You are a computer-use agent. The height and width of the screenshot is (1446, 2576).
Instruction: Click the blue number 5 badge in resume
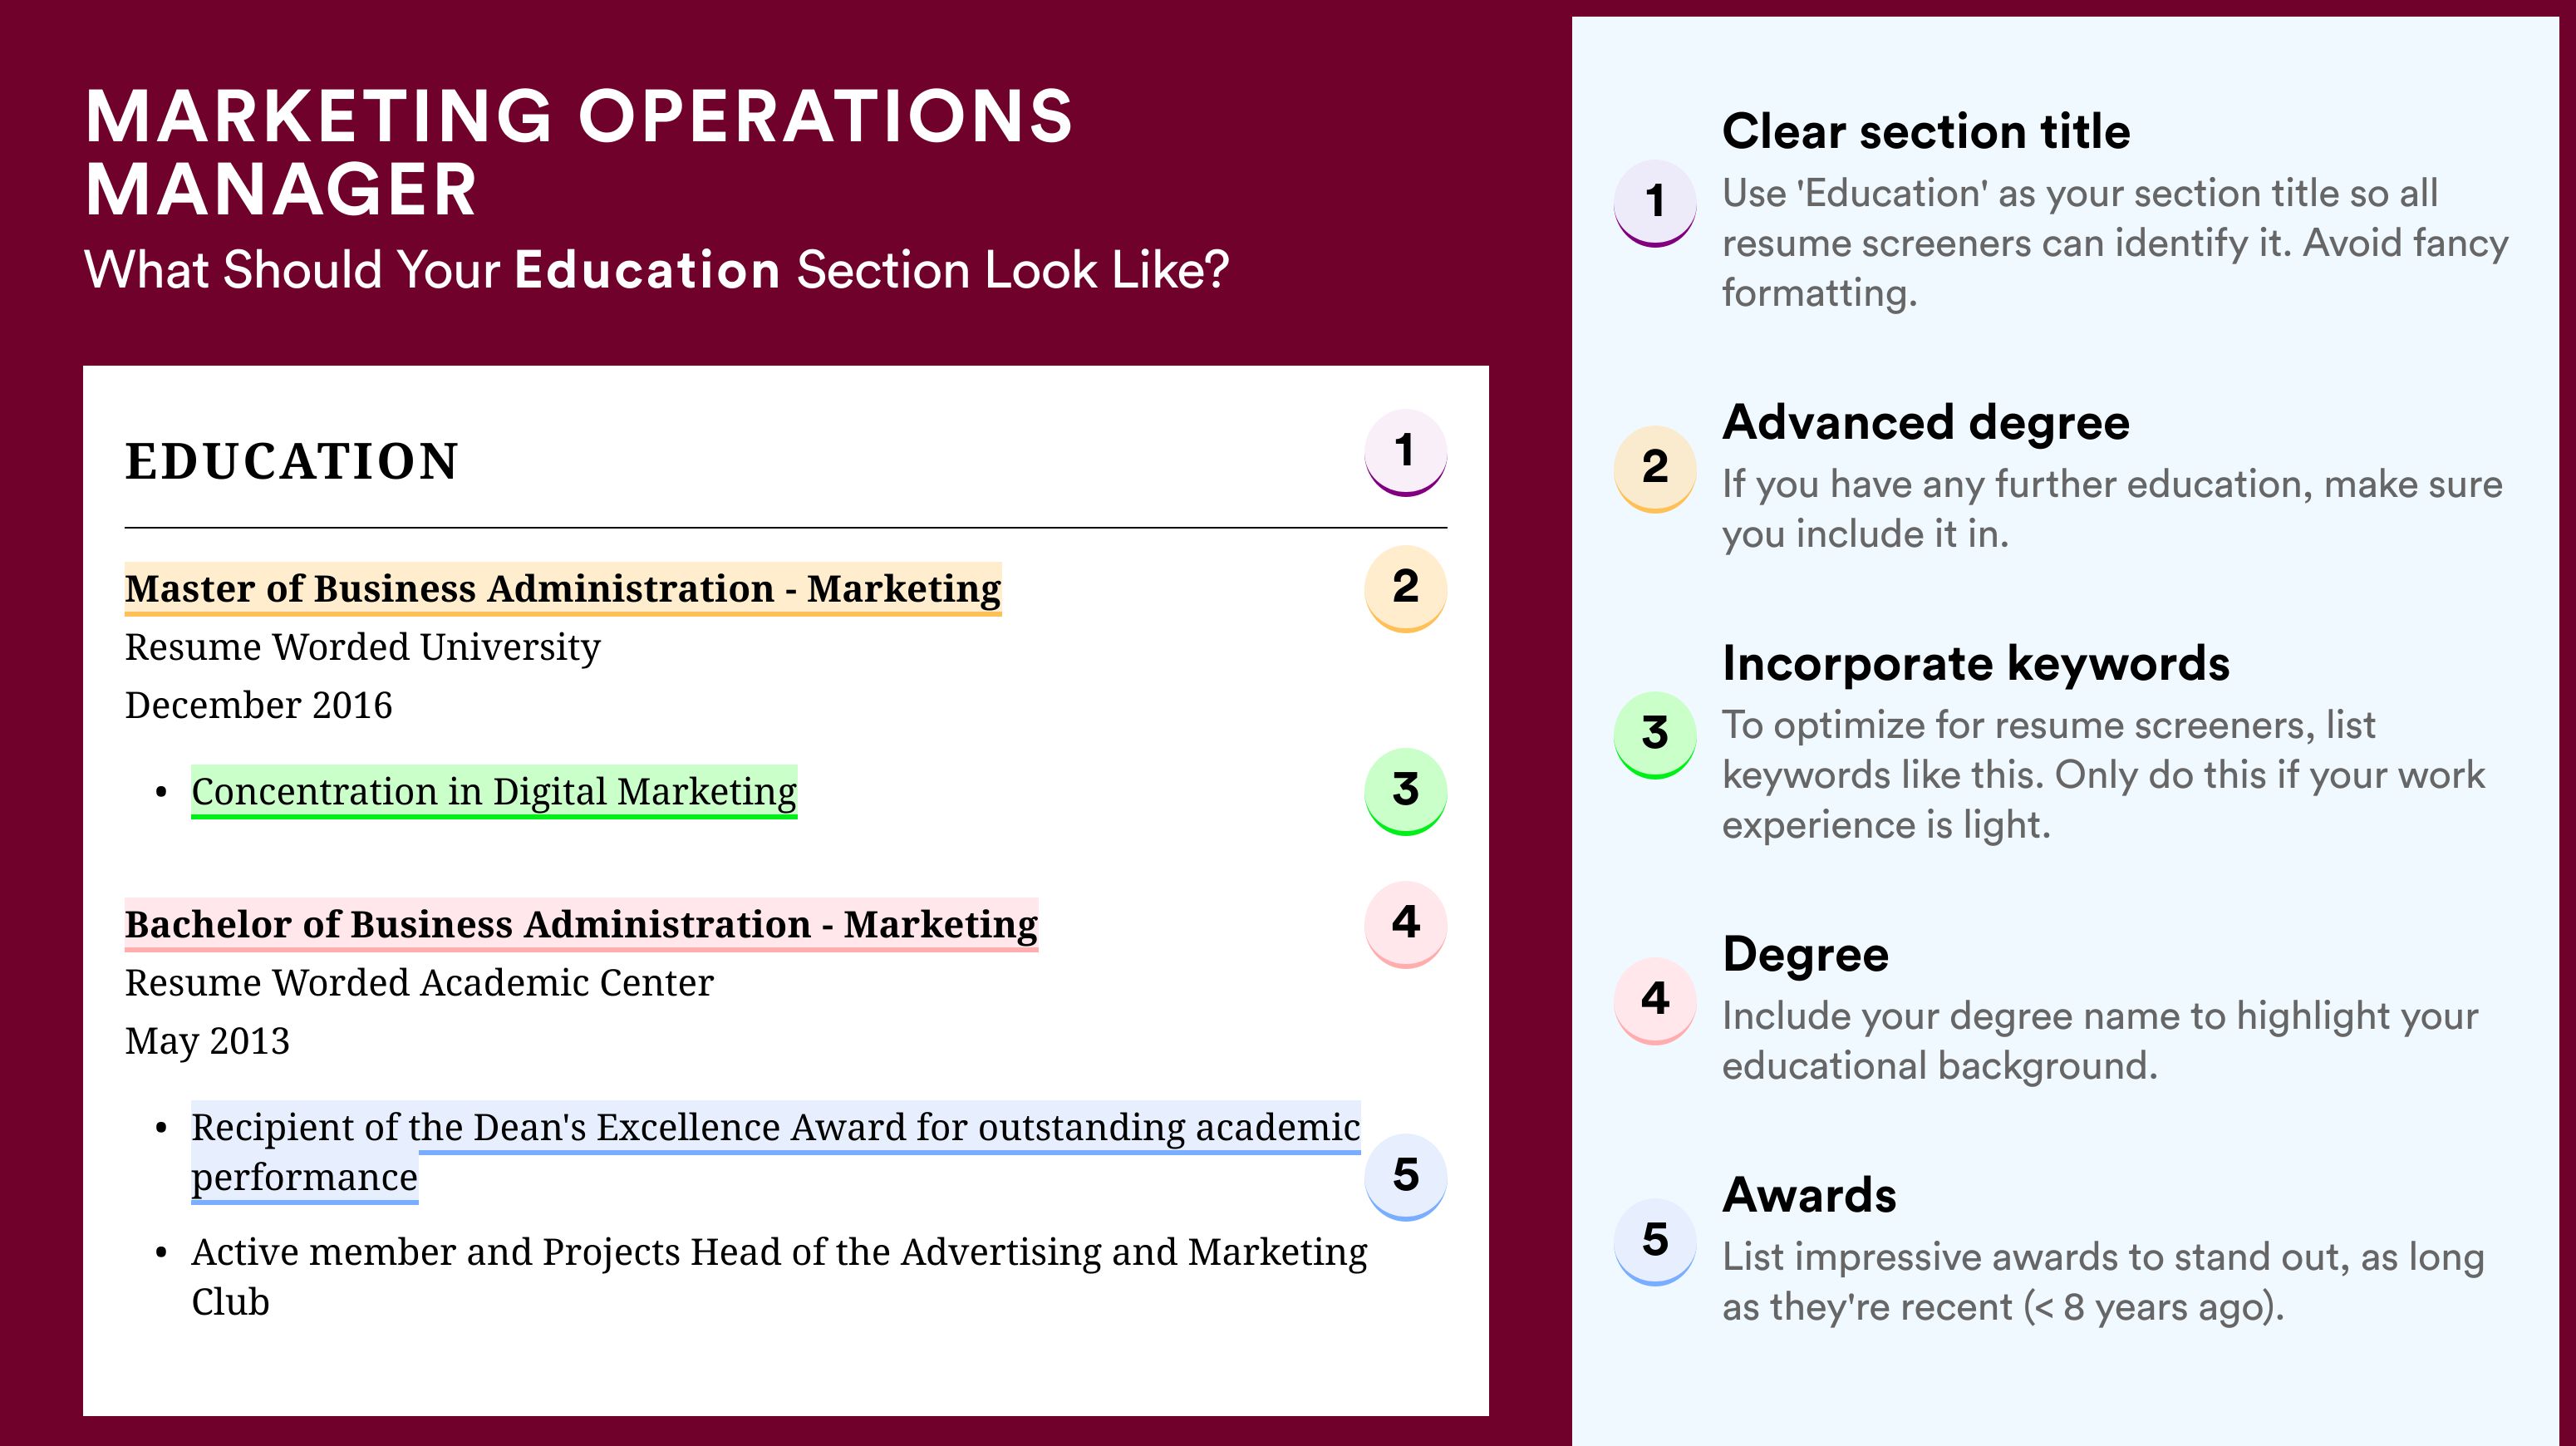[x=1405, y=1176]
